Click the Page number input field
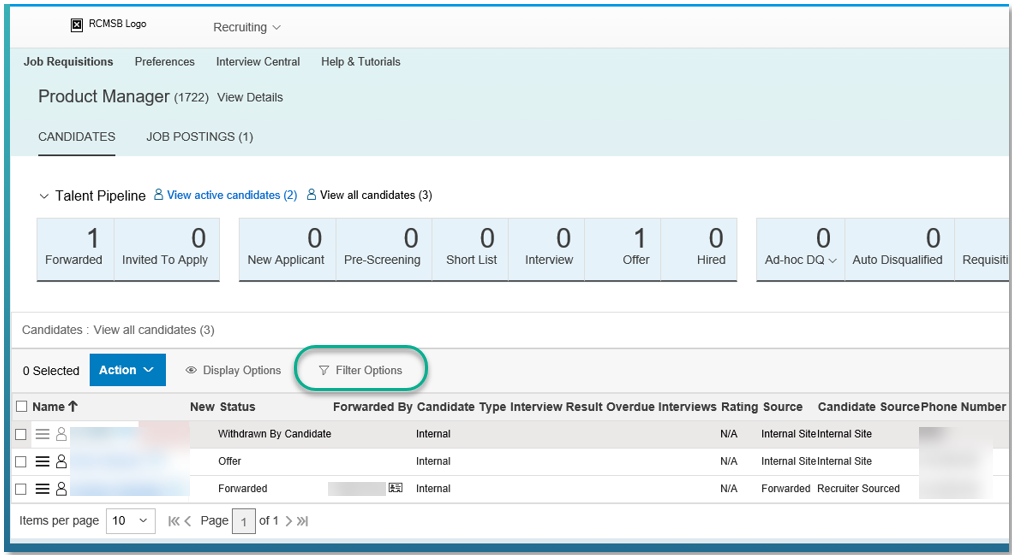Viewport: 1012px width, 555px height. 243,521
